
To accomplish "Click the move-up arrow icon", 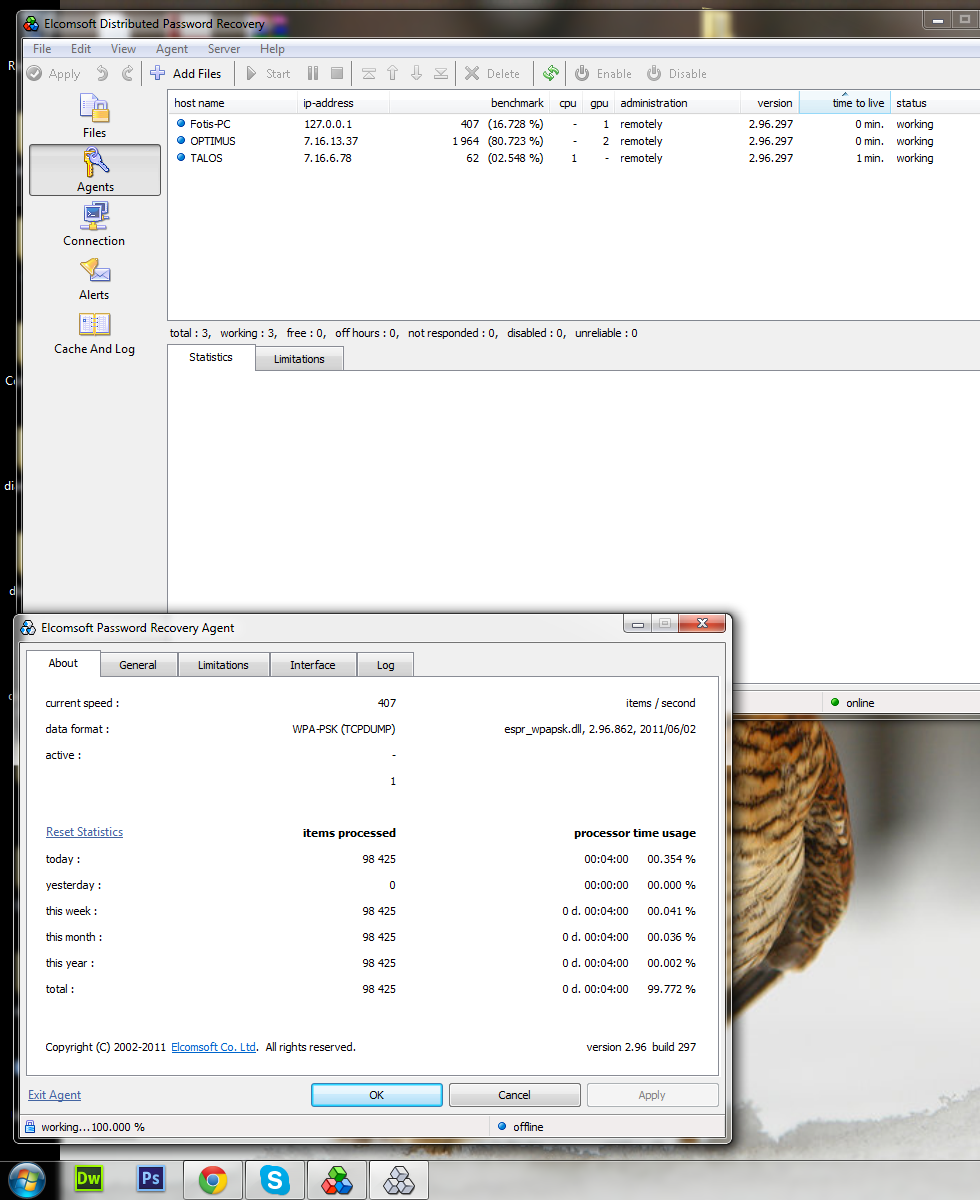I will (x=393, y=73).
